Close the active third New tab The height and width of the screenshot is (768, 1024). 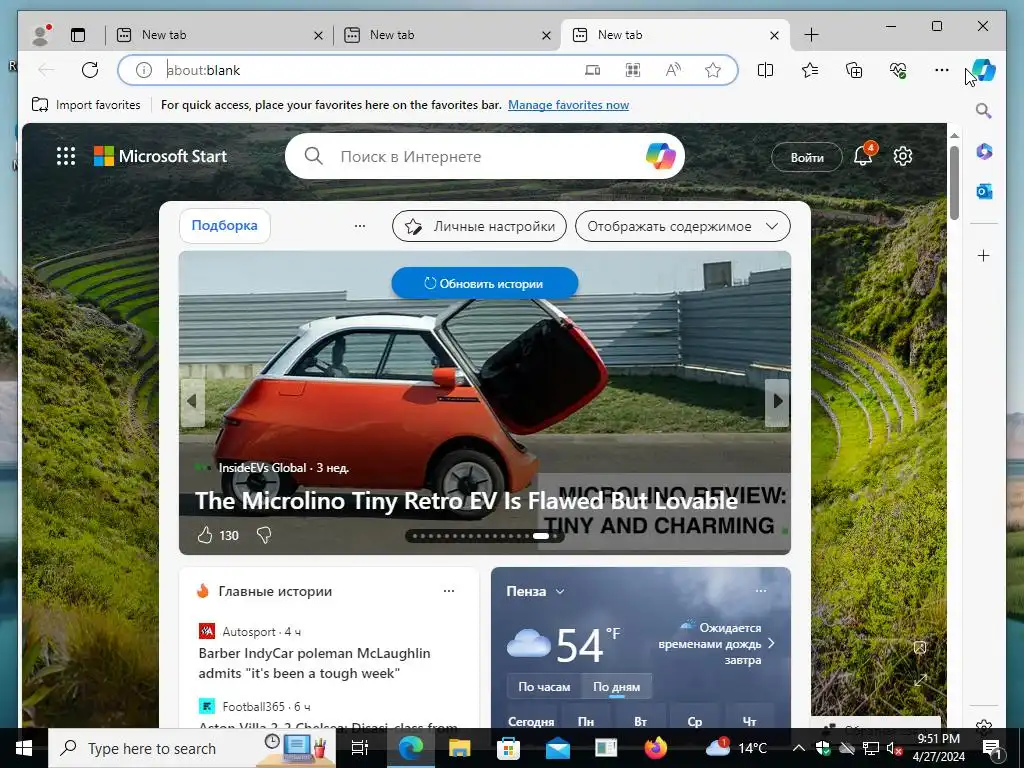tap(774, 35)
